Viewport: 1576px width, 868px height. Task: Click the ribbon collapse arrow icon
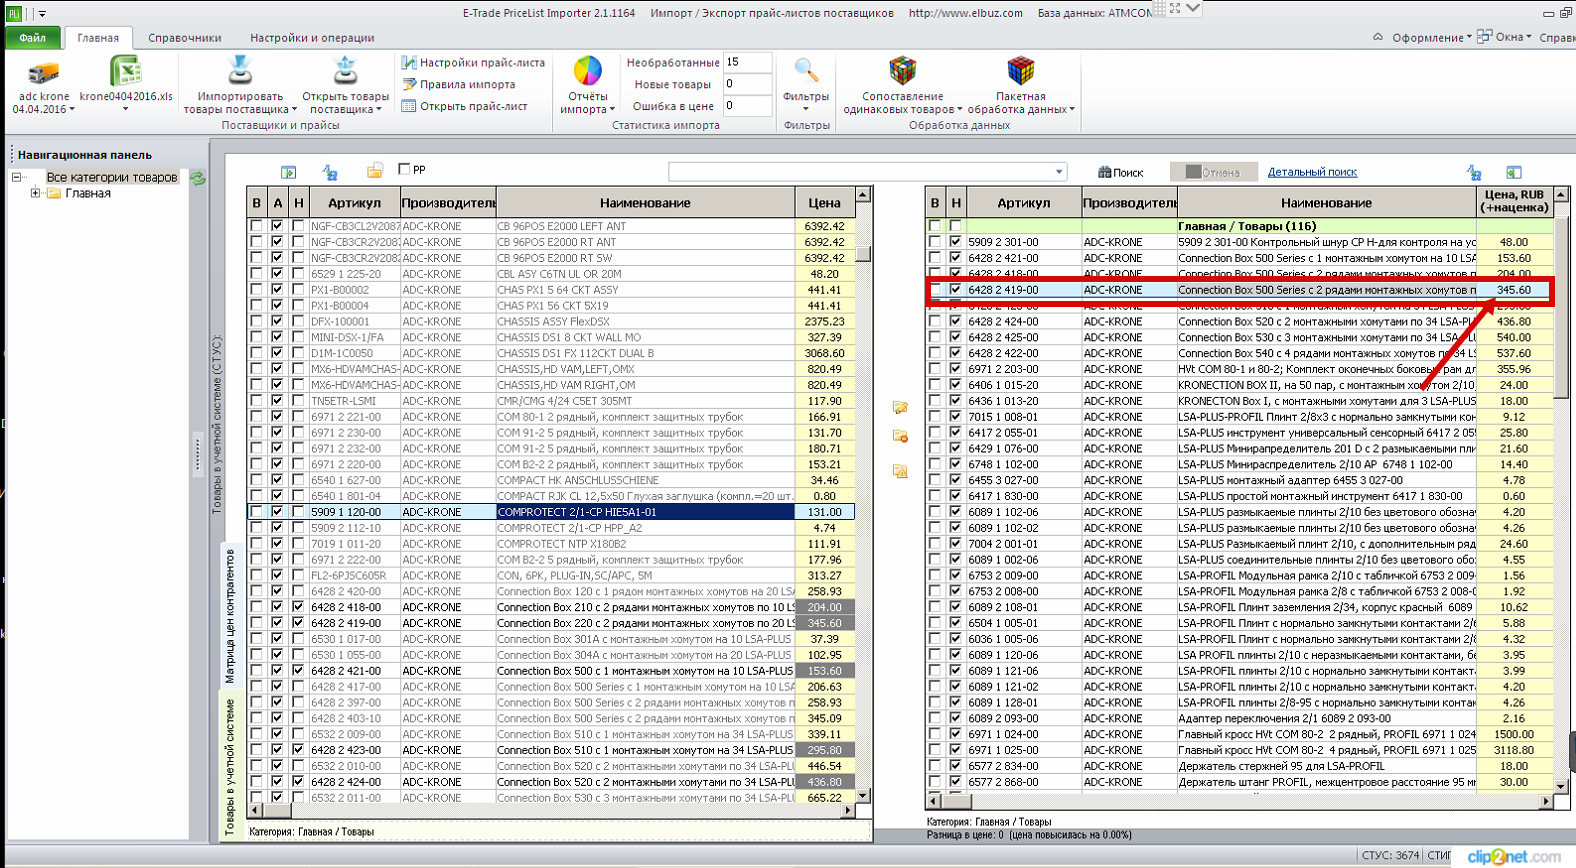click(1378, 37)
